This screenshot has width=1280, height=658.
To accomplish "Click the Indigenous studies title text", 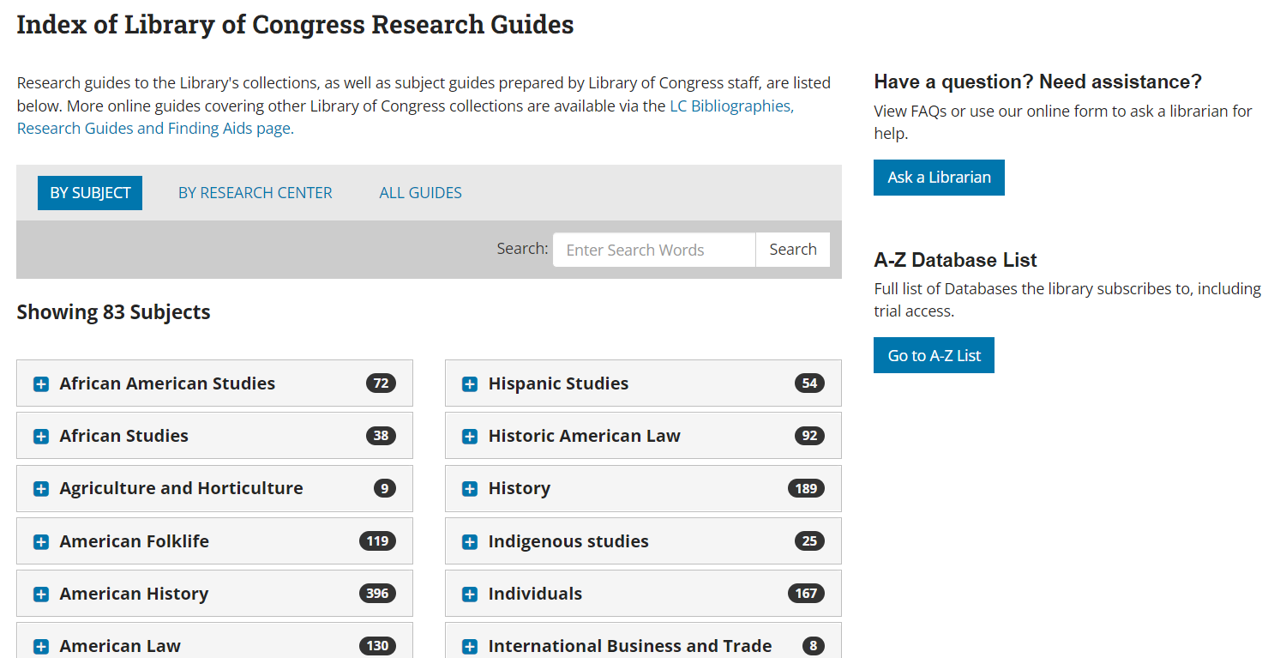I will pos(568,542).
